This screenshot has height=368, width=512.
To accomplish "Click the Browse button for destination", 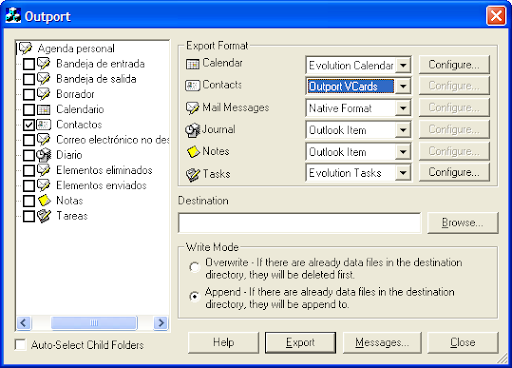I will pos(463,223).
